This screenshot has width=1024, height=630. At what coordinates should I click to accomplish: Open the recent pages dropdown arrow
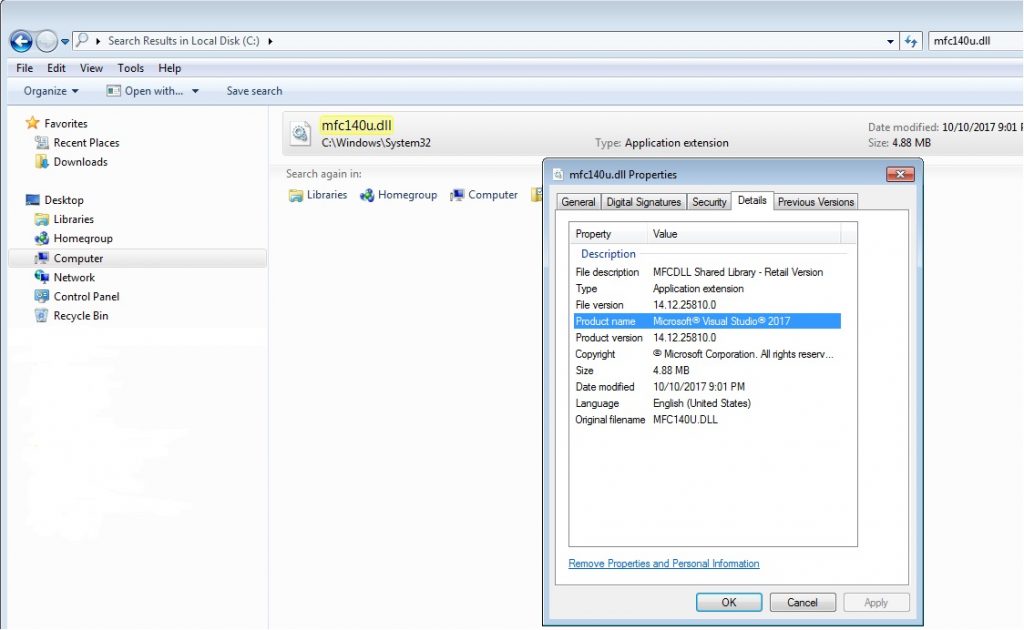click(x=65, y=41)
